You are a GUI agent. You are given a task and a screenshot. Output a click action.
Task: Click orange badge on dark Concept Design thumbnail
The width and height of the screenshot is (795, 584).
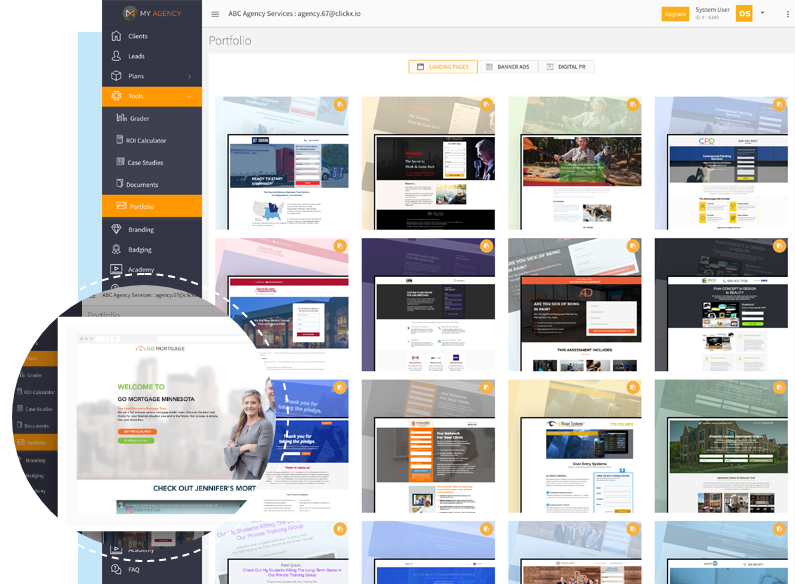779,246
